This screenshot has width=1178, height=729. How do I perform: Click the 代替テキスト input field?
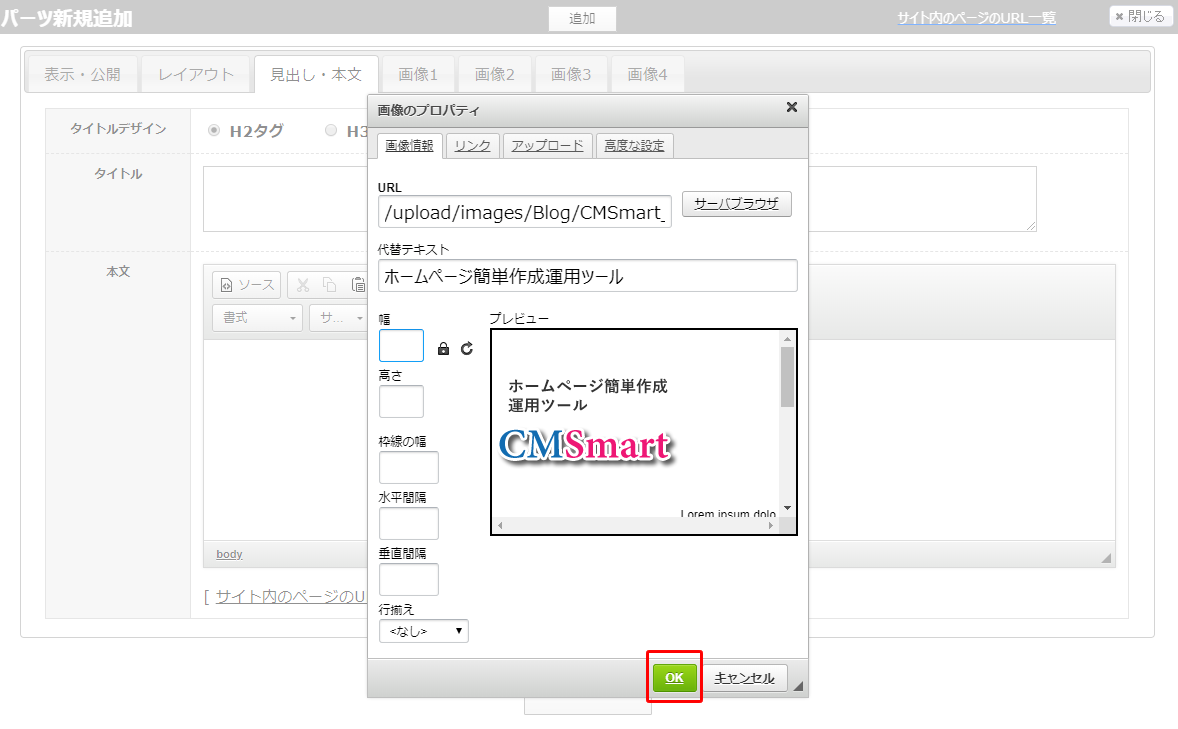[x=587, y=276]
